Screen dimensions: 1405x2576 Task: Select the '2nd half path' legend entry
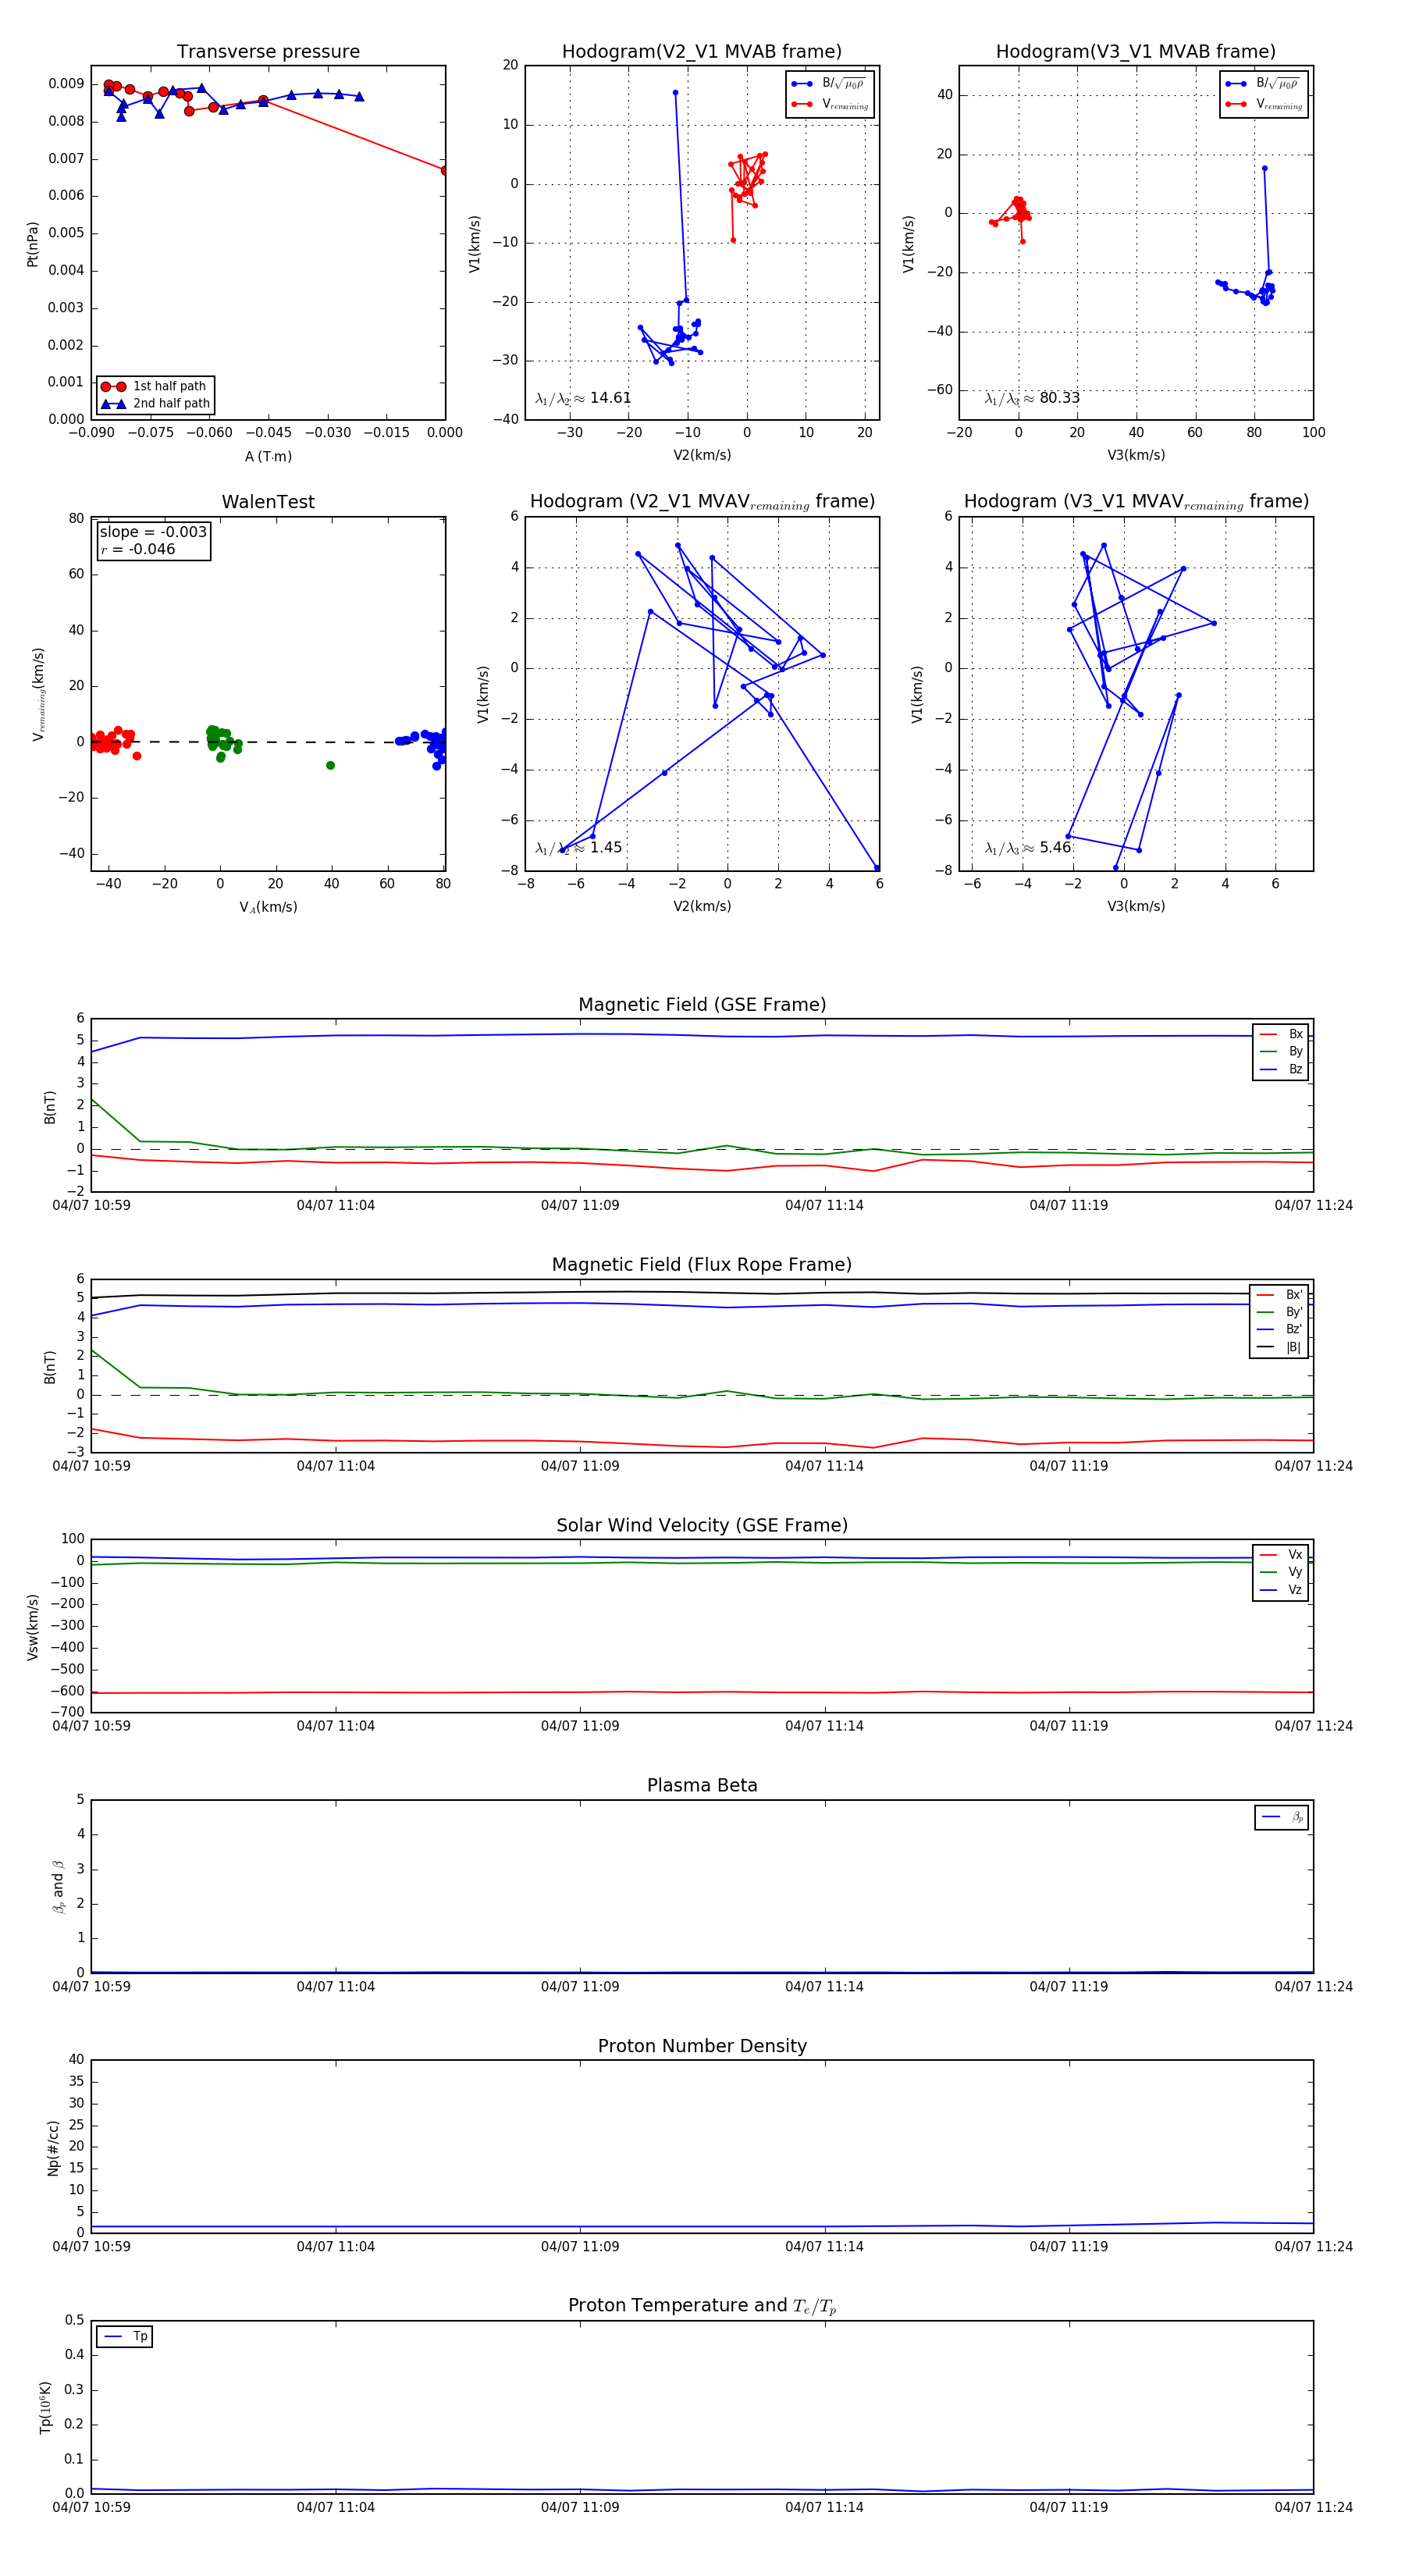point(155,404)
